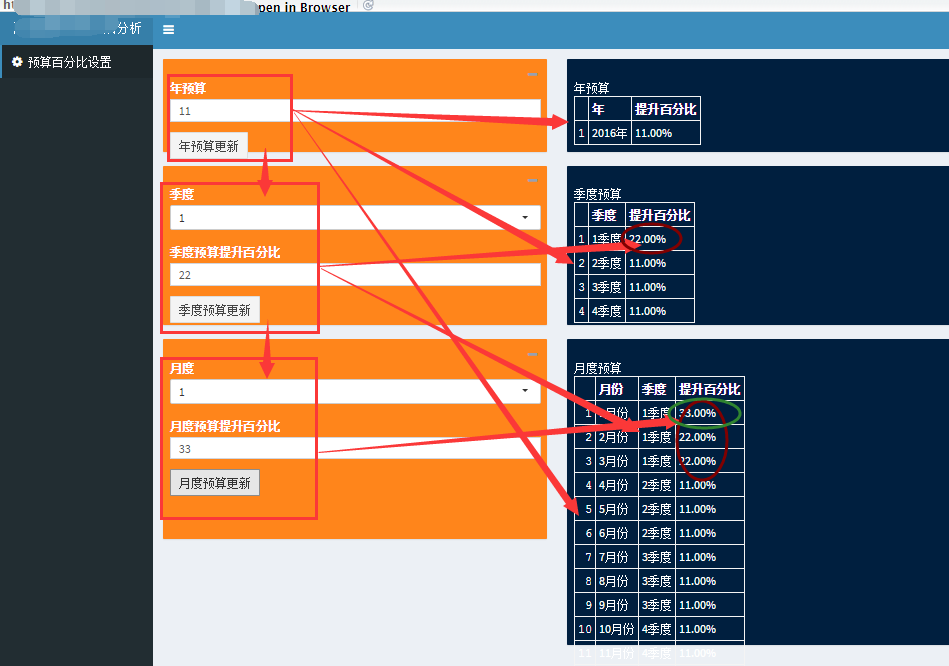The width and height of the screenshot is (949, 666).
Task: Collapse the 月度 panel with minus icon
Action: click(532, 355)
